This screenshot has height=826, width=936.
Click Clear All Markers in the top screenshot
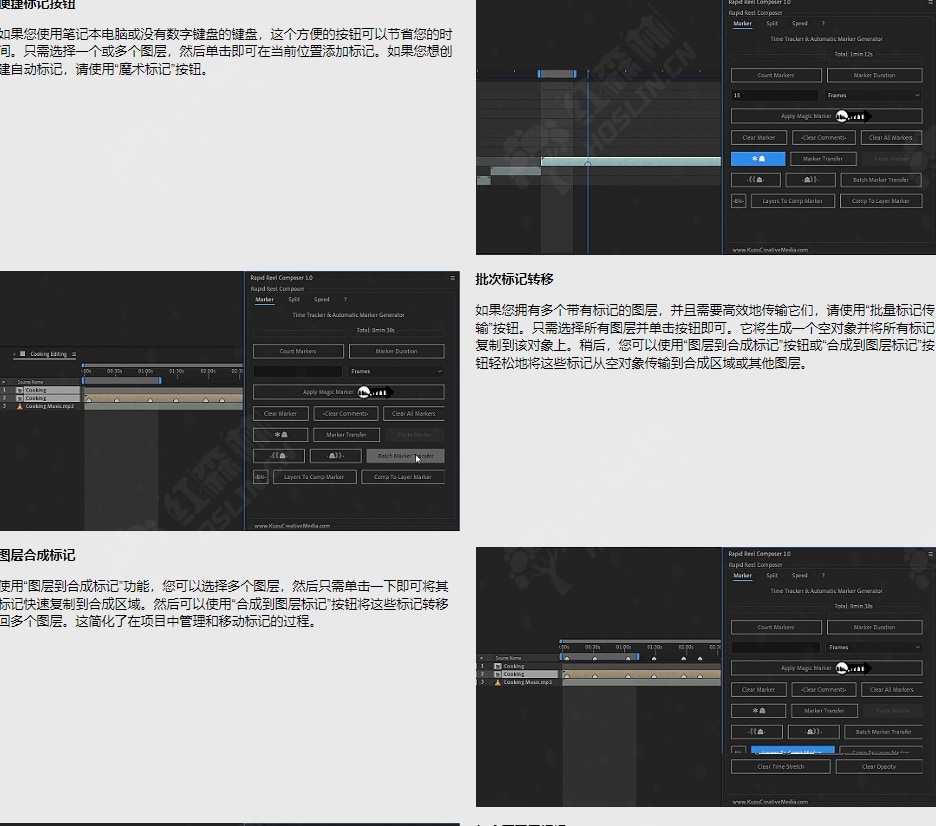click(891, 137)
